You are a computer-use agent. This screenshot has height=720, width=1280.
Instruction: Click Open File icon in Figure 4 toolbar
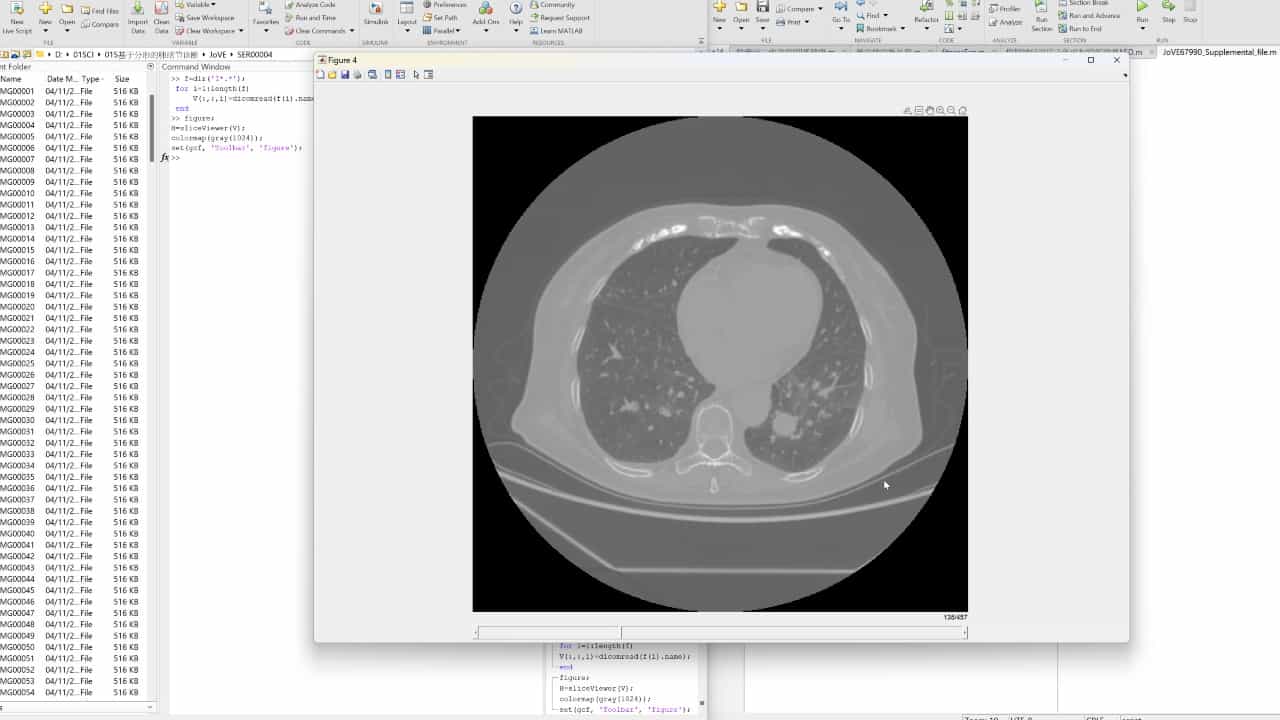[332, 75]
